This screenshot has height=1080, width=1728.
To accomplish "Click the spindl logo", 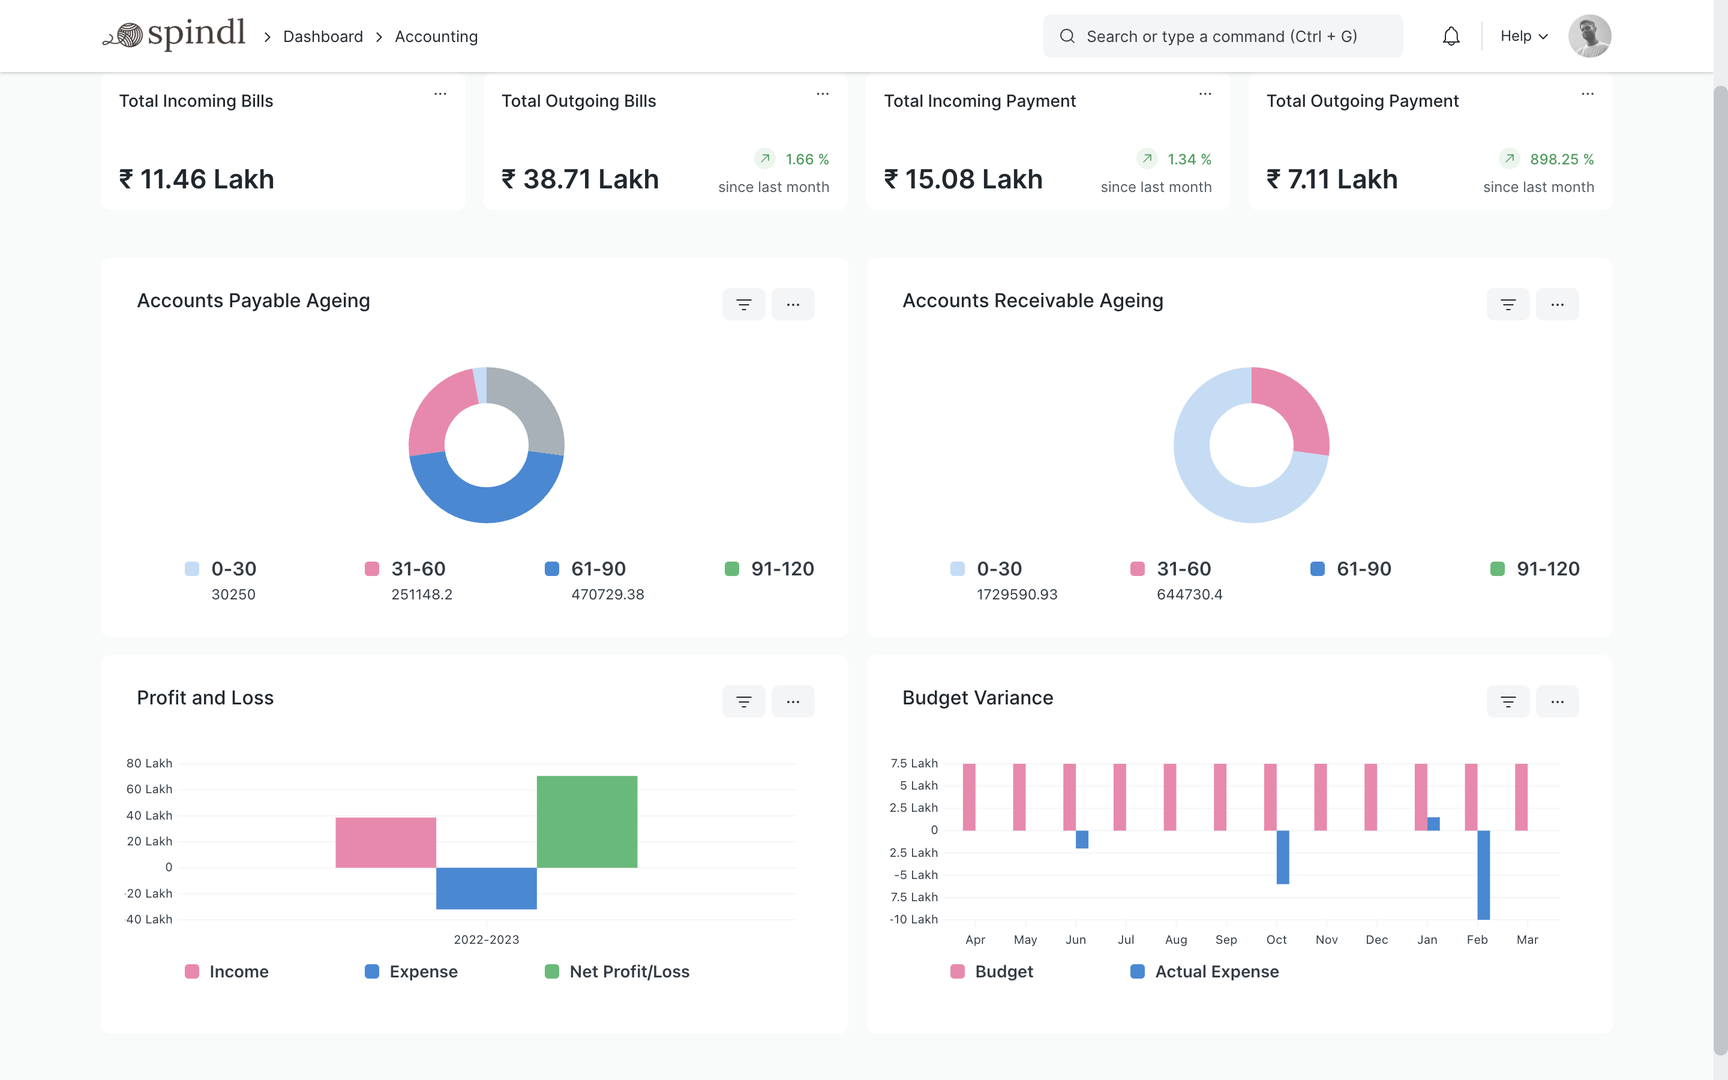I will point(174,33).
